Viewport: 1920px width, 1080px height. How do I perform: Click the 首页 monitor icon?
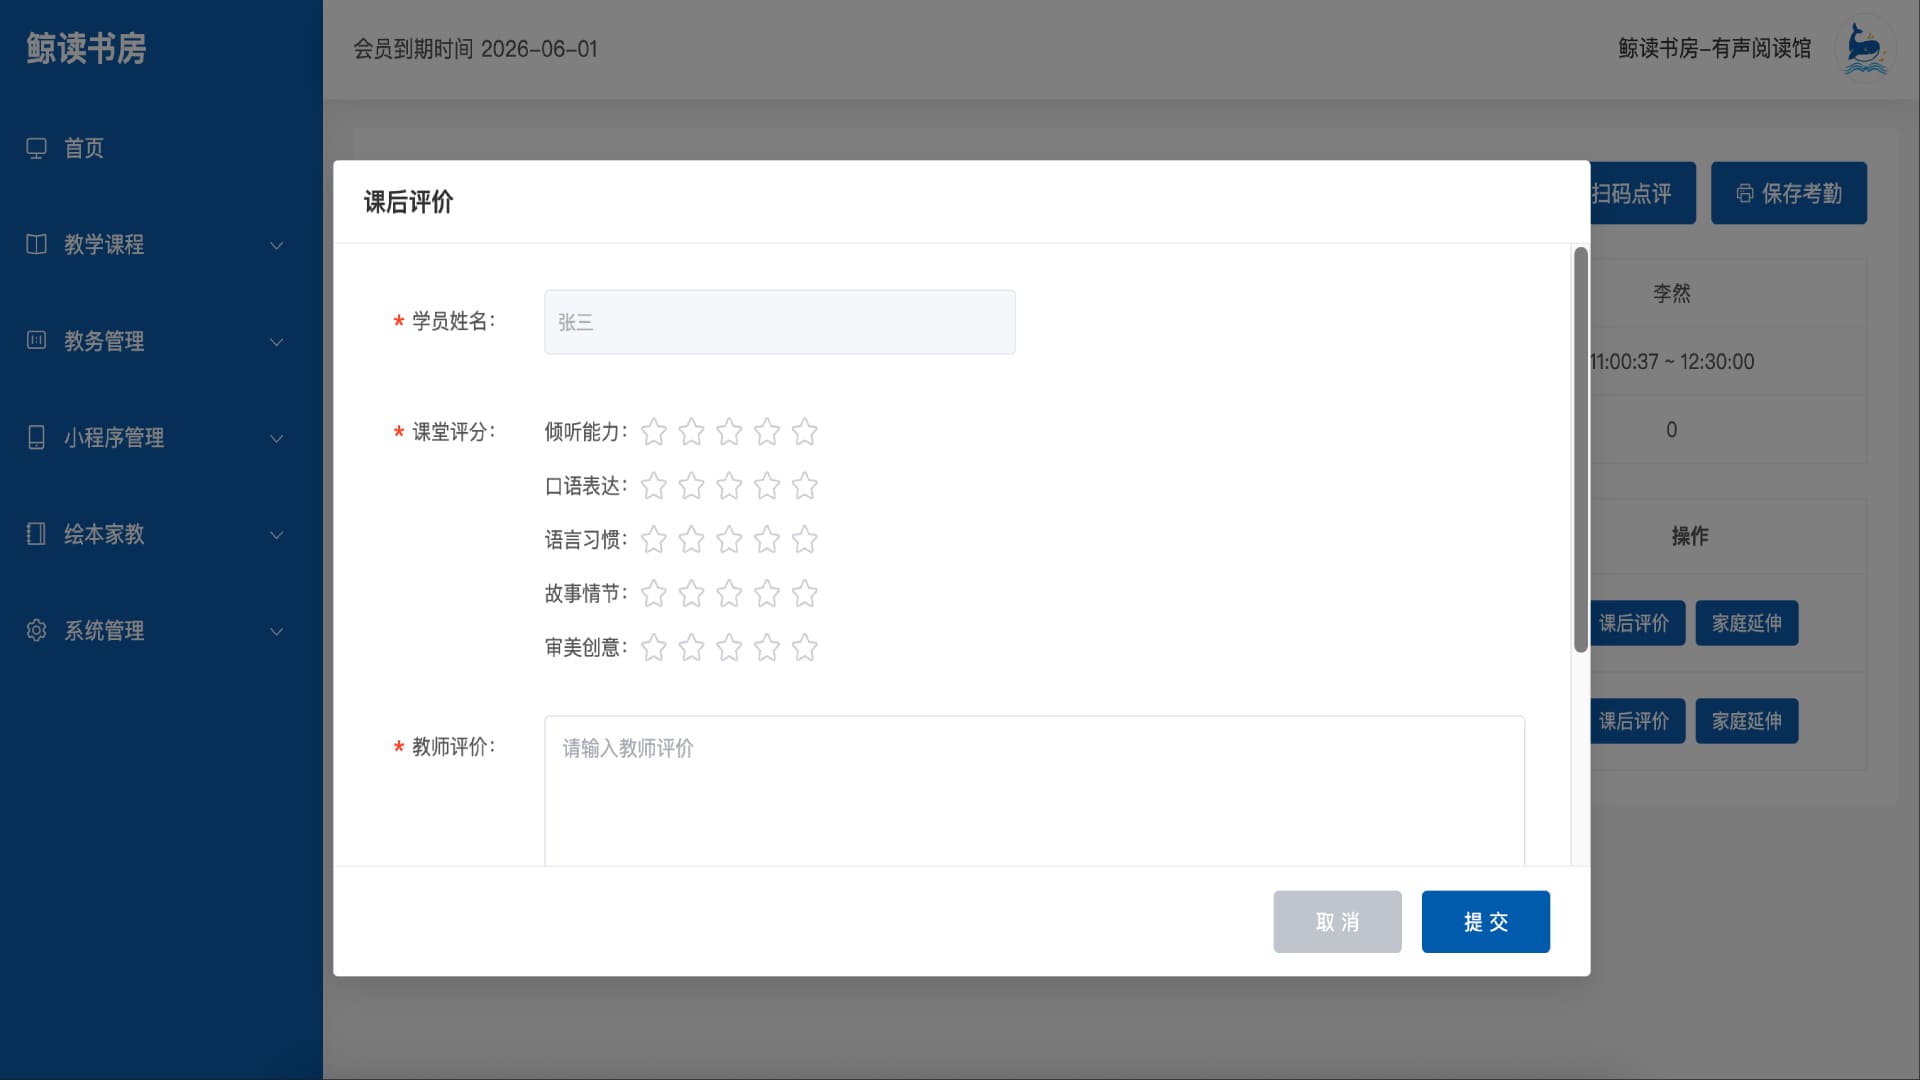(x=37, y=148)
